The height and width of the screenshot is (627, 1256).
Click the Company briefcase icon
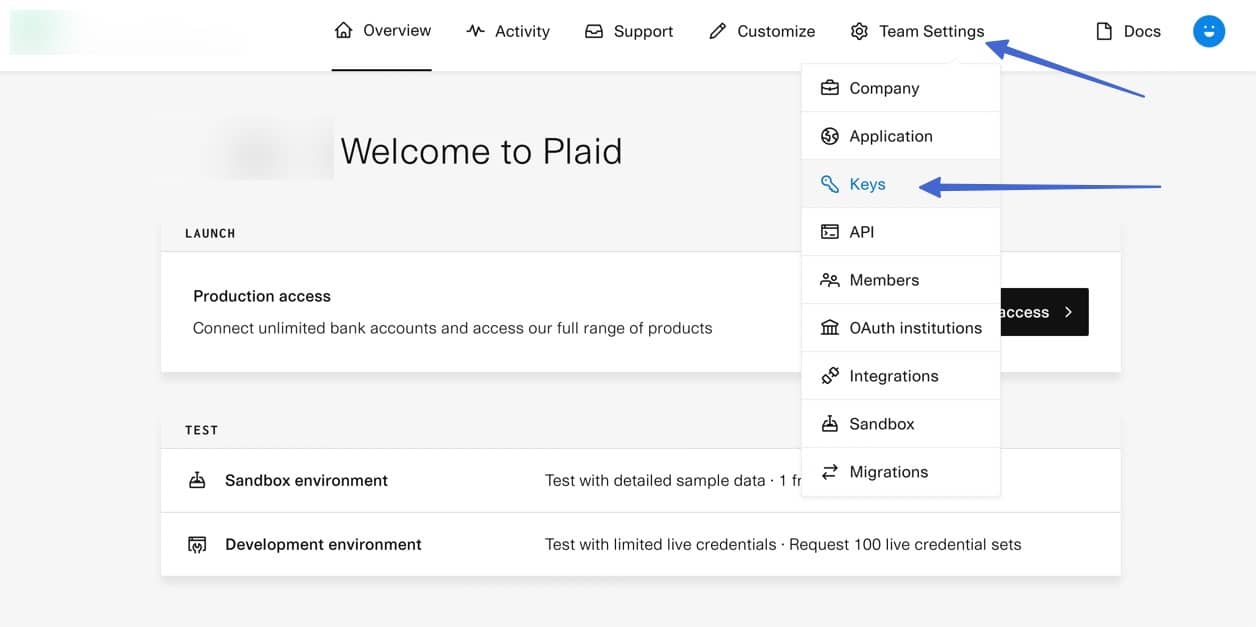point(830,88)
